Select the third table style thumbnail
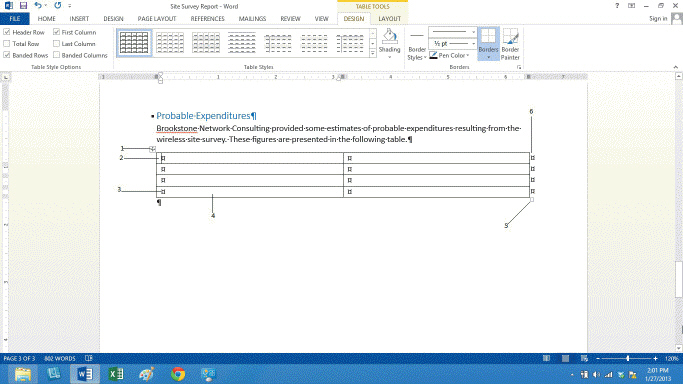 206,43
